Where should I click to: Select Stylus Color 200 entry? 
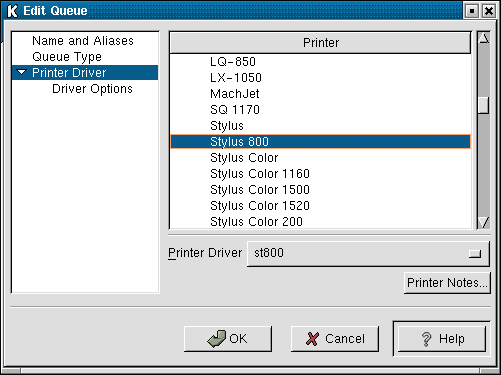tap(320, 221)
